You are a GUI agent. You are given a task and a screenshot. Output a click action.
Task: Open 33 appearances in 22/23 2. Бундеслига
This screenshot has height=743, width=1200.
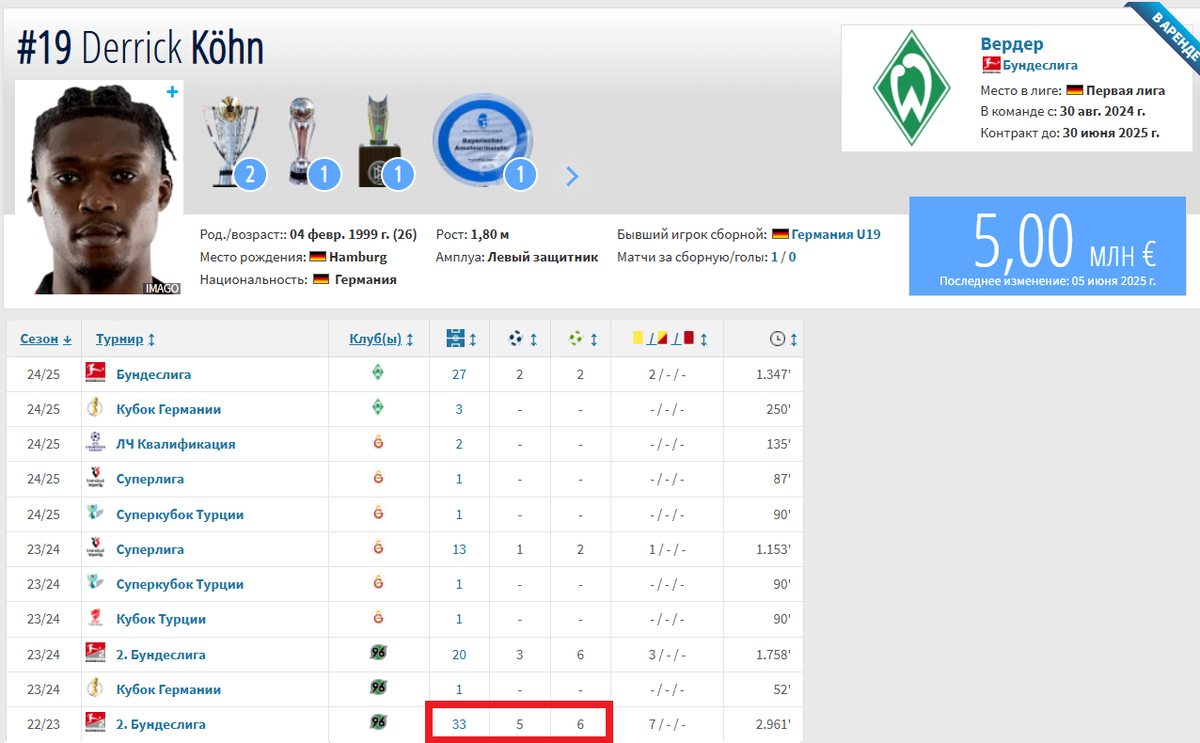(x=460, y=724)
